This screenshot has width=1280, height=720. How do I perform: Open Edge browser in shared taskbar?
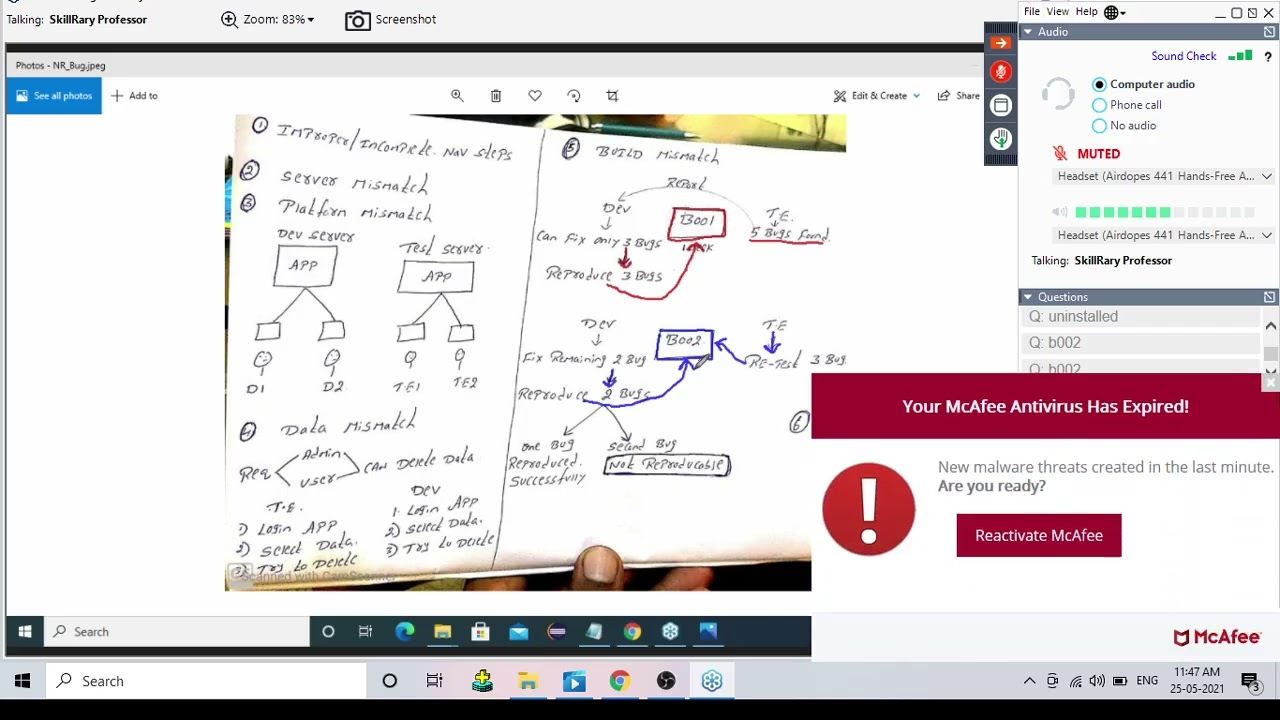[404, 632]
